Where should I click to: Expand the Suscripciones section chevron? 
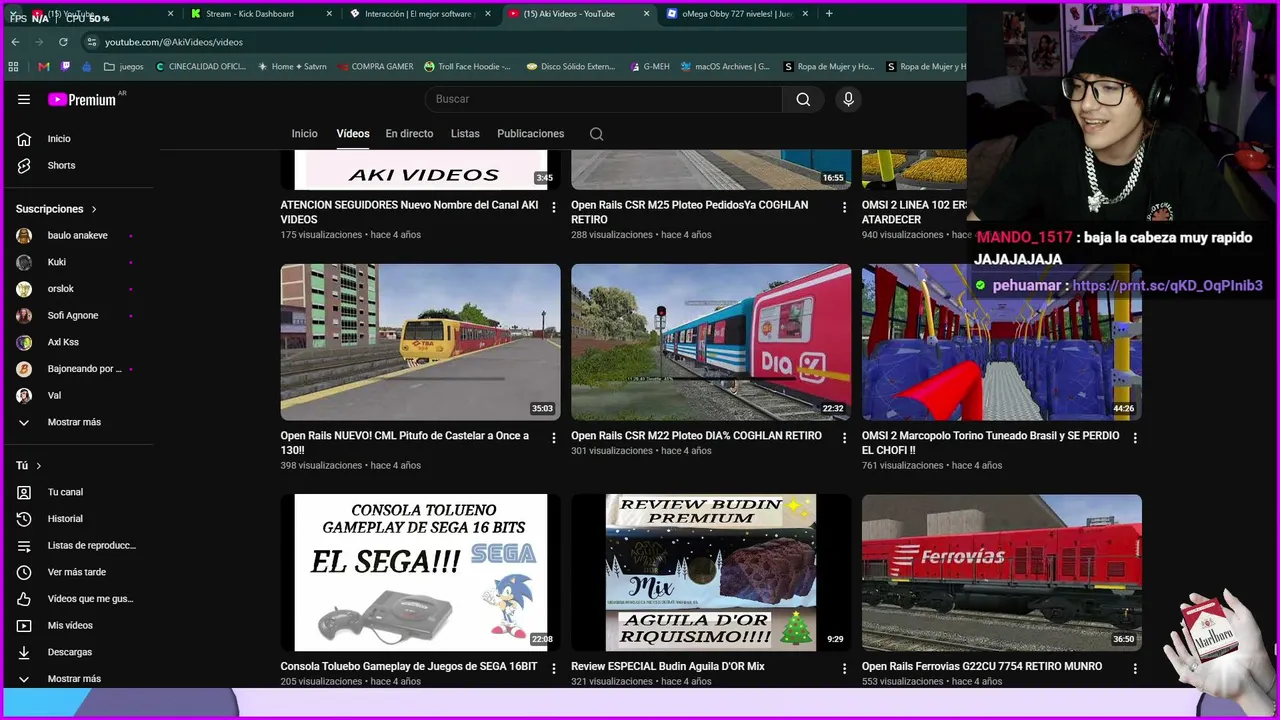[94, 209]
